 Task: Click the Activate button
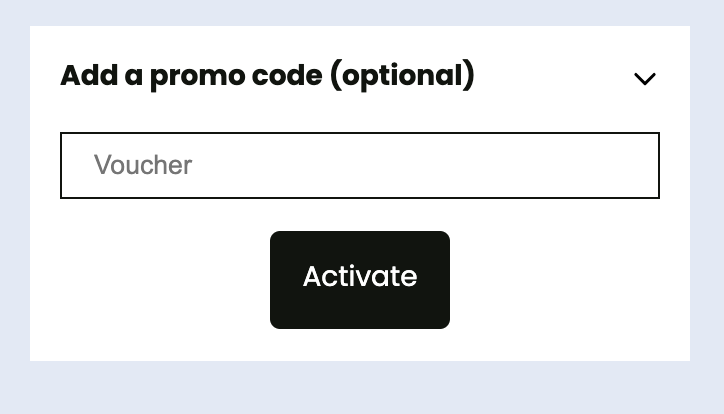pos(360,280)
